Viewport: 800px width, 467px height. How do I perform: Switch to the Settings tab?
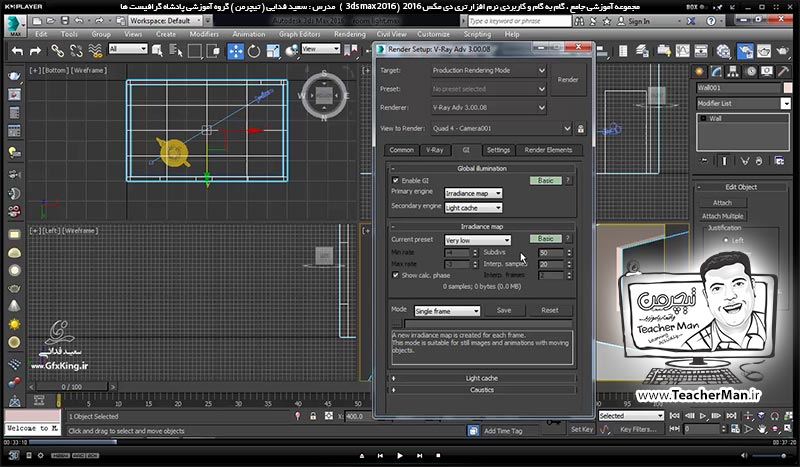pyautogui.click(x=498, y=150)
